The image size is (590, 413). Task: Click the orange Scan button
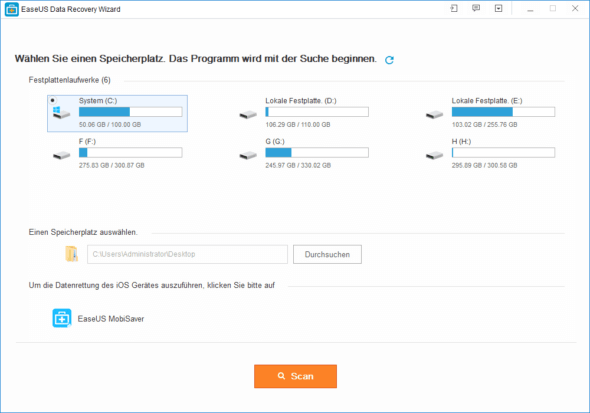click(x=295, y=376)
